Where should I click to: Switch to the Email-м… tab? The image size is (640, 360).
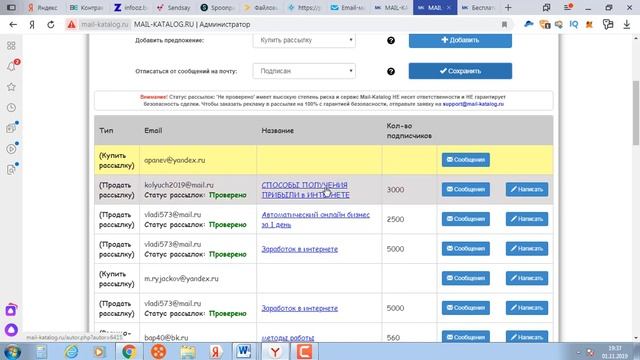(347, 7)
